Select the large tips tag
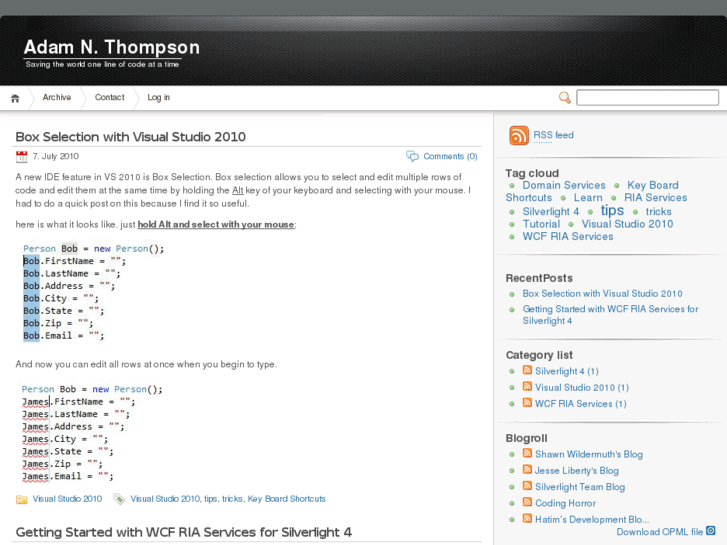 612,211
